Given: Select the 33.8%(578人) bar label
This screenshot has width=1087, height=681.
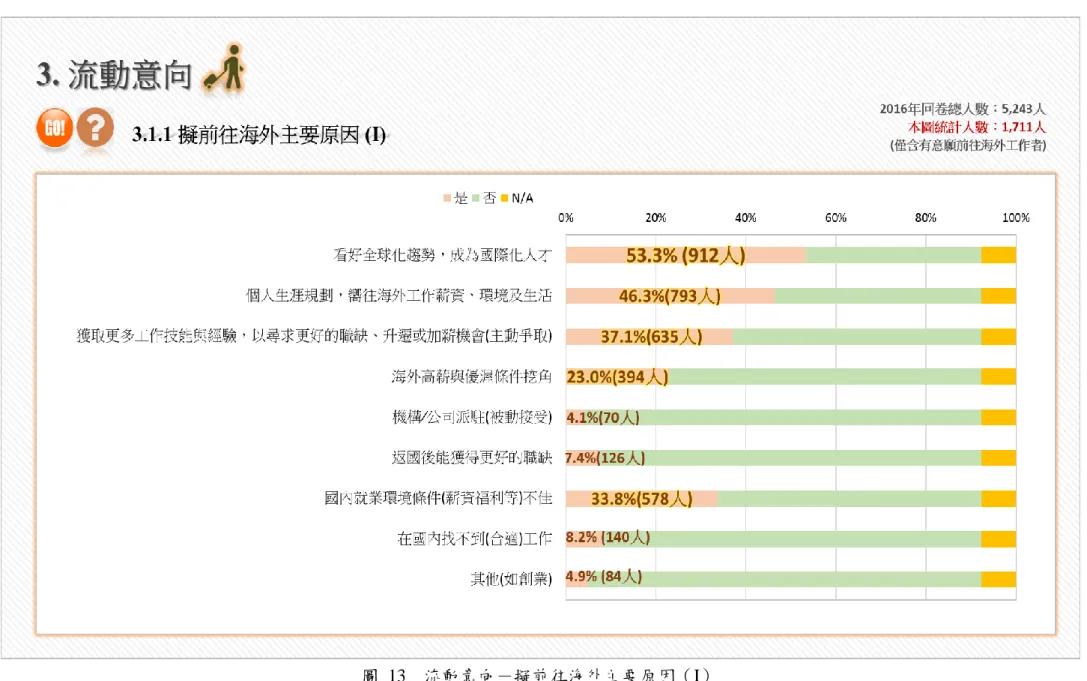Looking at the screenshot, I should 641,499.
